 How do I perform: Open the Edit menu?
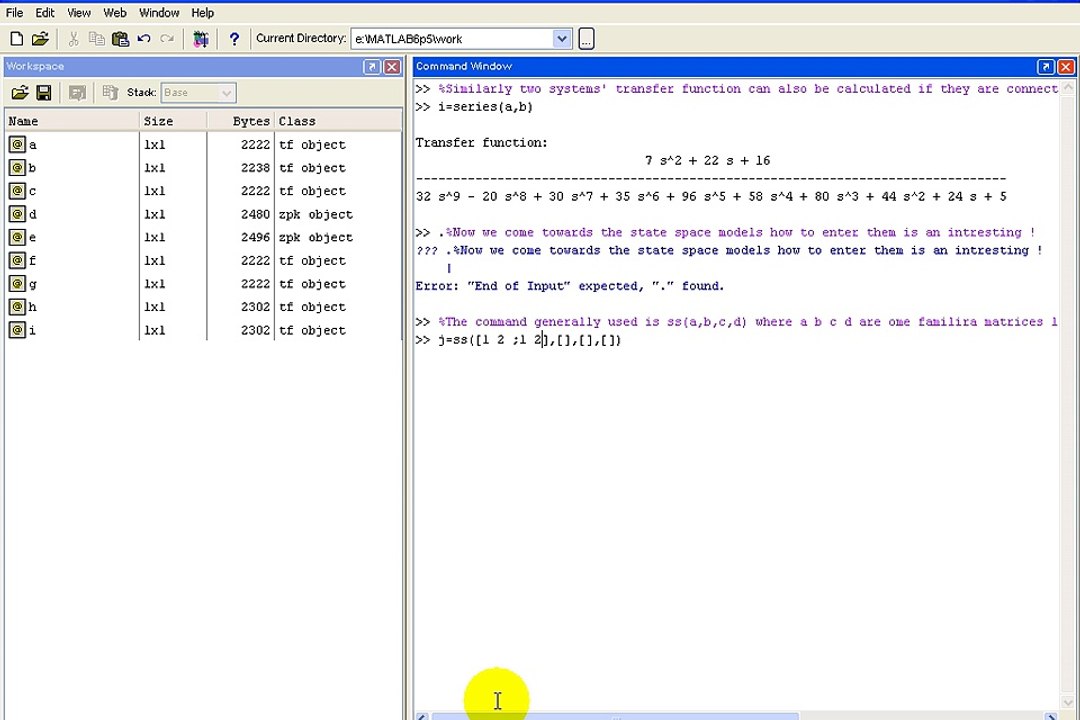click(x=45, y=12)
